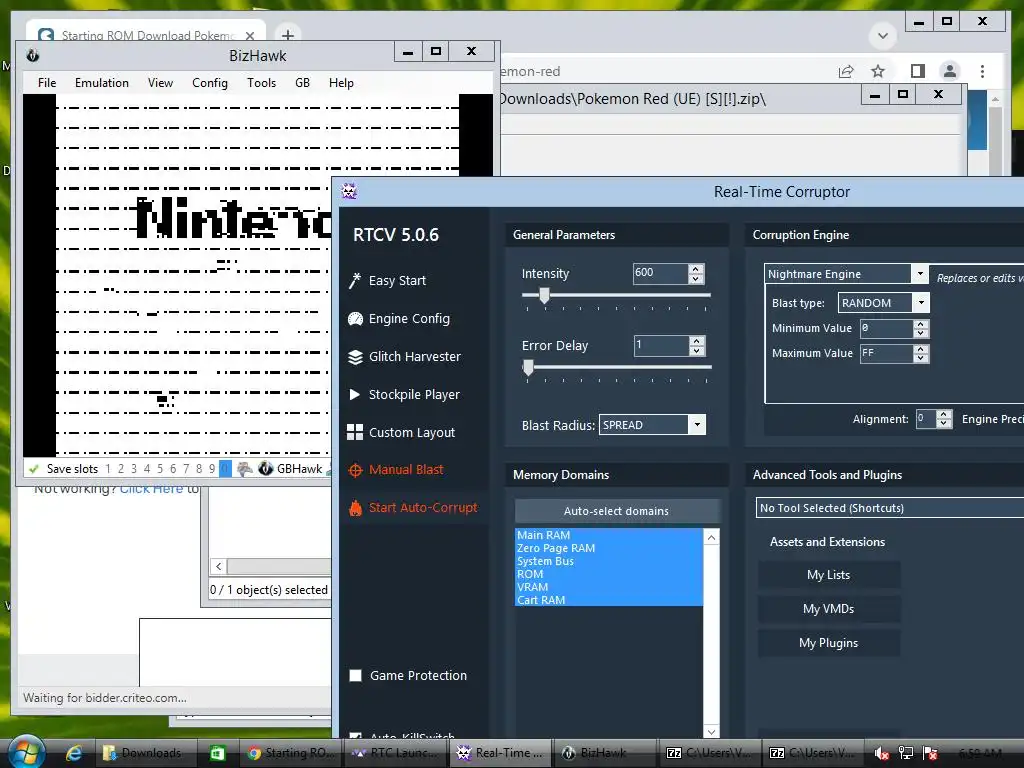Open My VMDs button
Viewport: 1024px width, 768px height.
829,609
